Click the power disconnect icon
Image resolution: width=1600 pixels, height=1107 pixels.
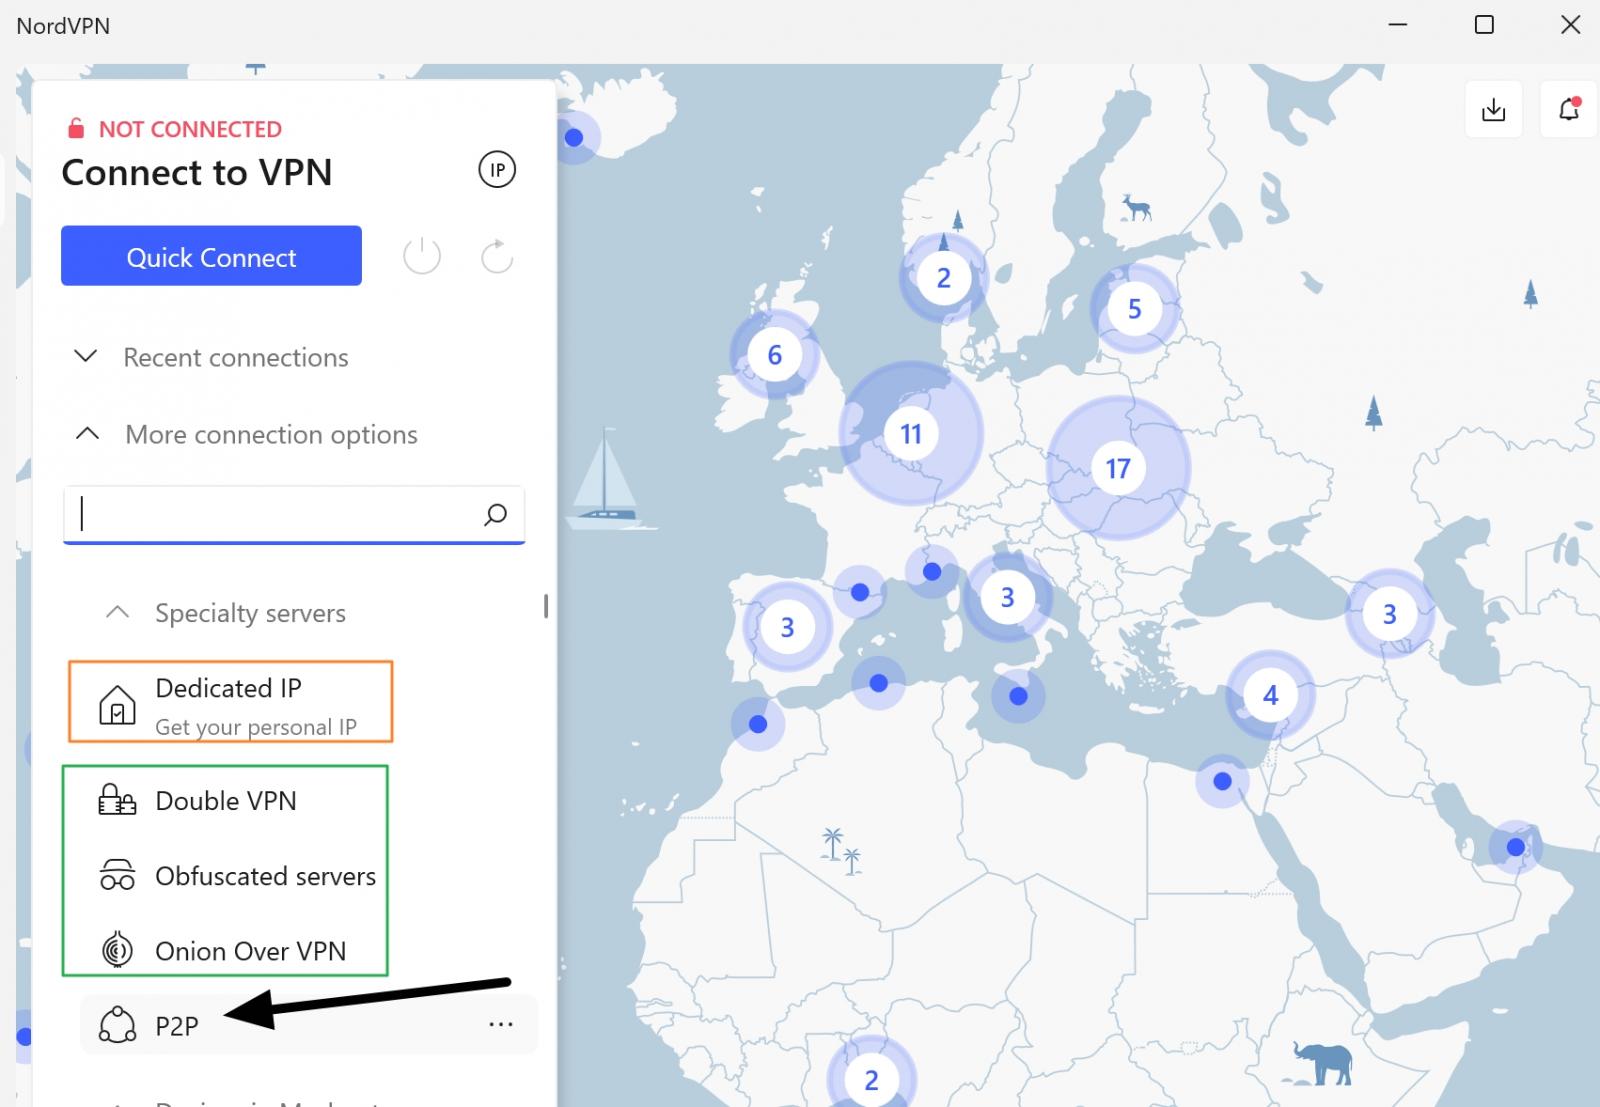click(x=422, y=256)
